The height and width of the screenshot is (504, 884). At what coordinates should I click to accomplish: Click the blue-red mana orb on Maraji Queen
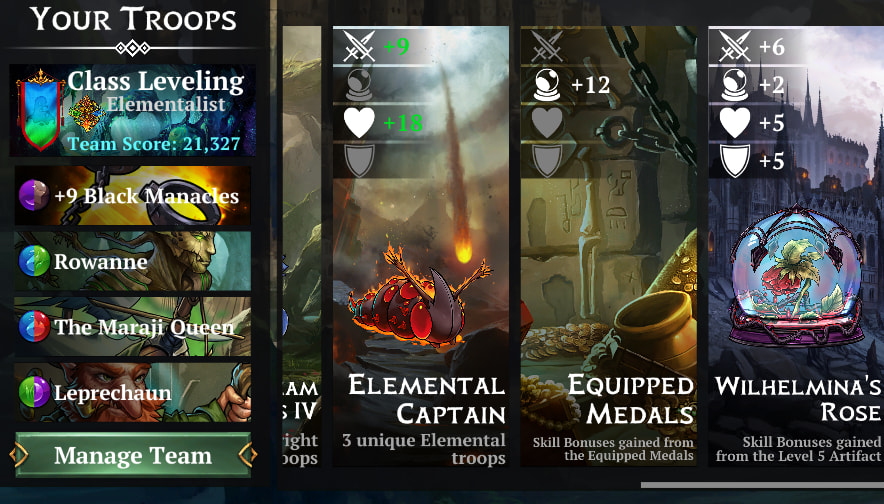34,327
